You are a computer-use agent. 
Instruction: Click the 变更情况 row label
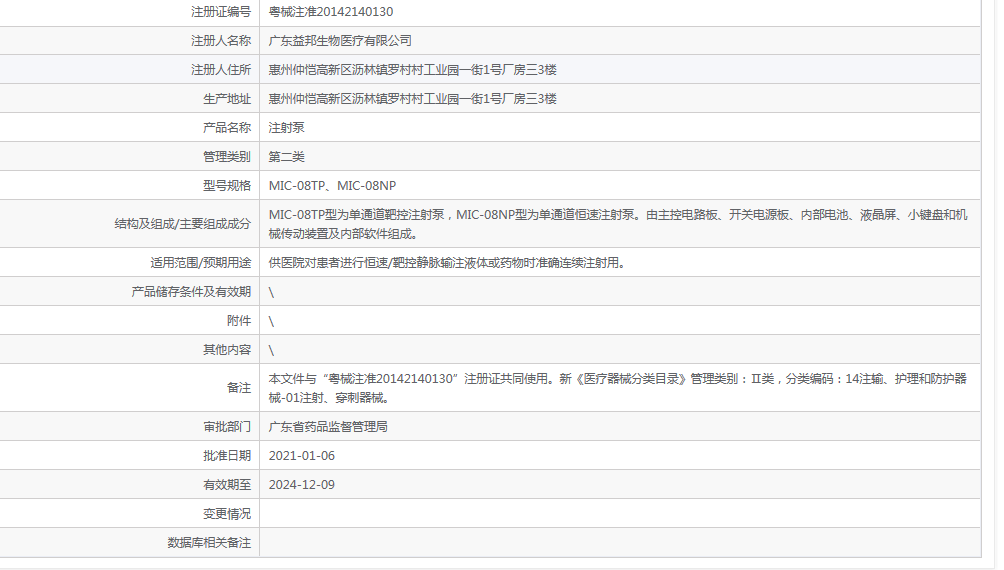tap(227, 514)
